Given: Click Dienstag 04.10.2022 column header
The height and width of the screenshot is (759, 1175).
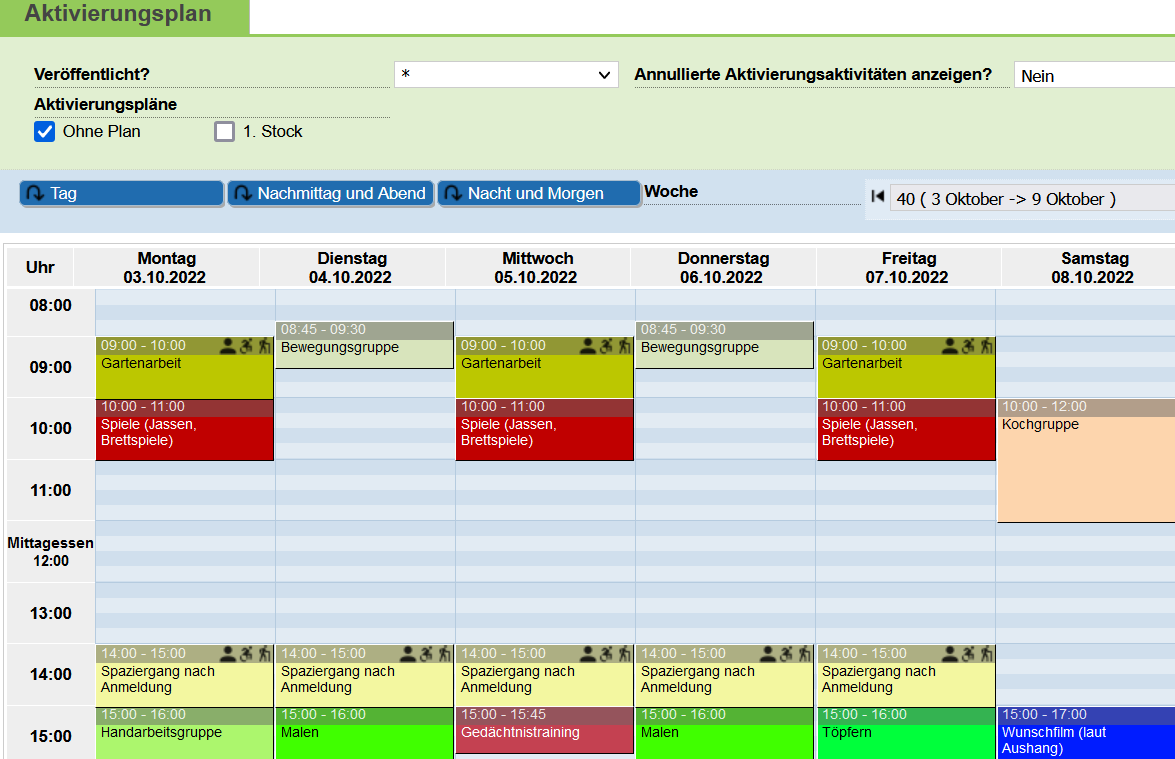Looking at the screenshot, I should [x=351, y=267].
